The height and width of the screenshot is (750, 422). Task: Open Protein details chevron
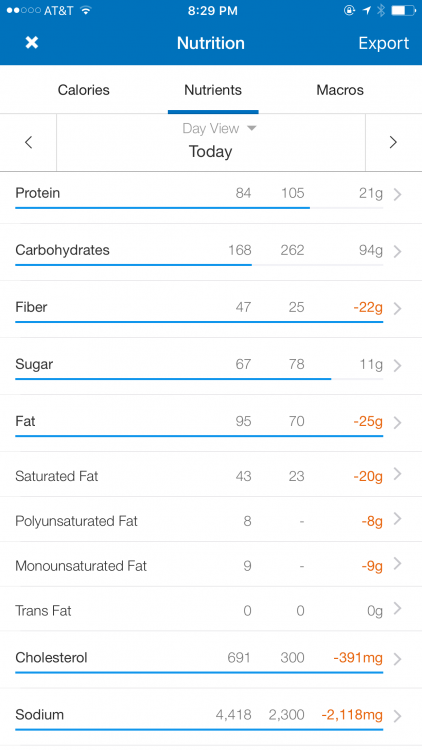coord(397,194)
